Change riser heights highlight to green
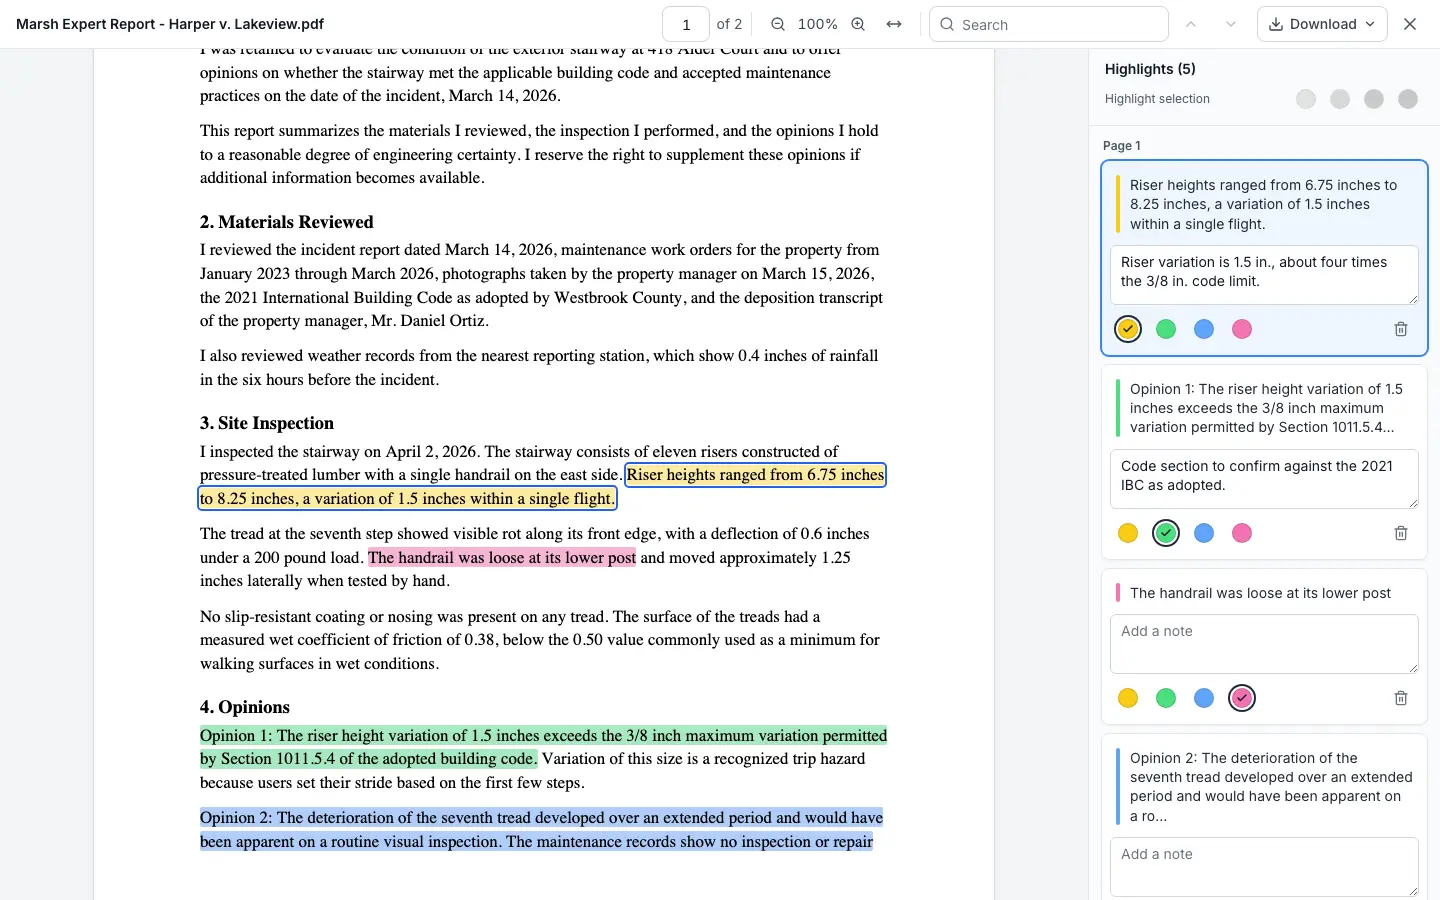1440x900 pixels. coord(1166,329)
